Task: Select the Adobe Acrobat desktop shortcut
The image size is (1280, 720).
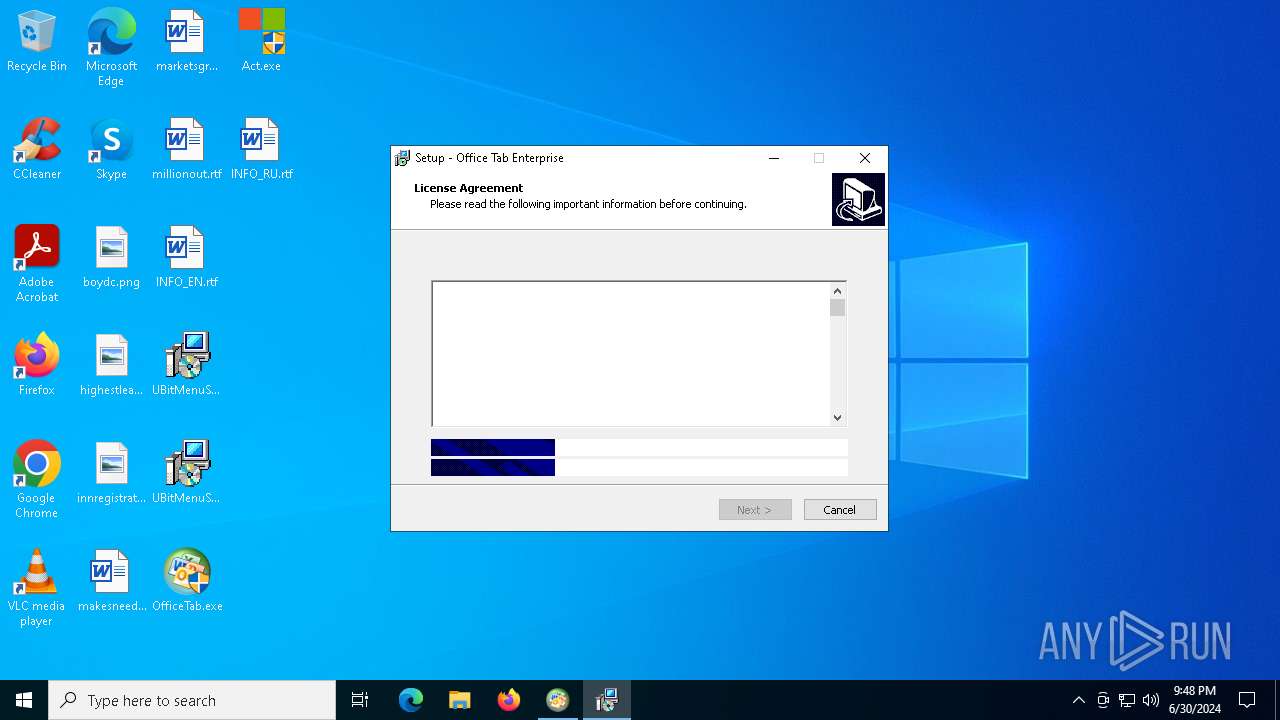Action: (x=37, y=264)
